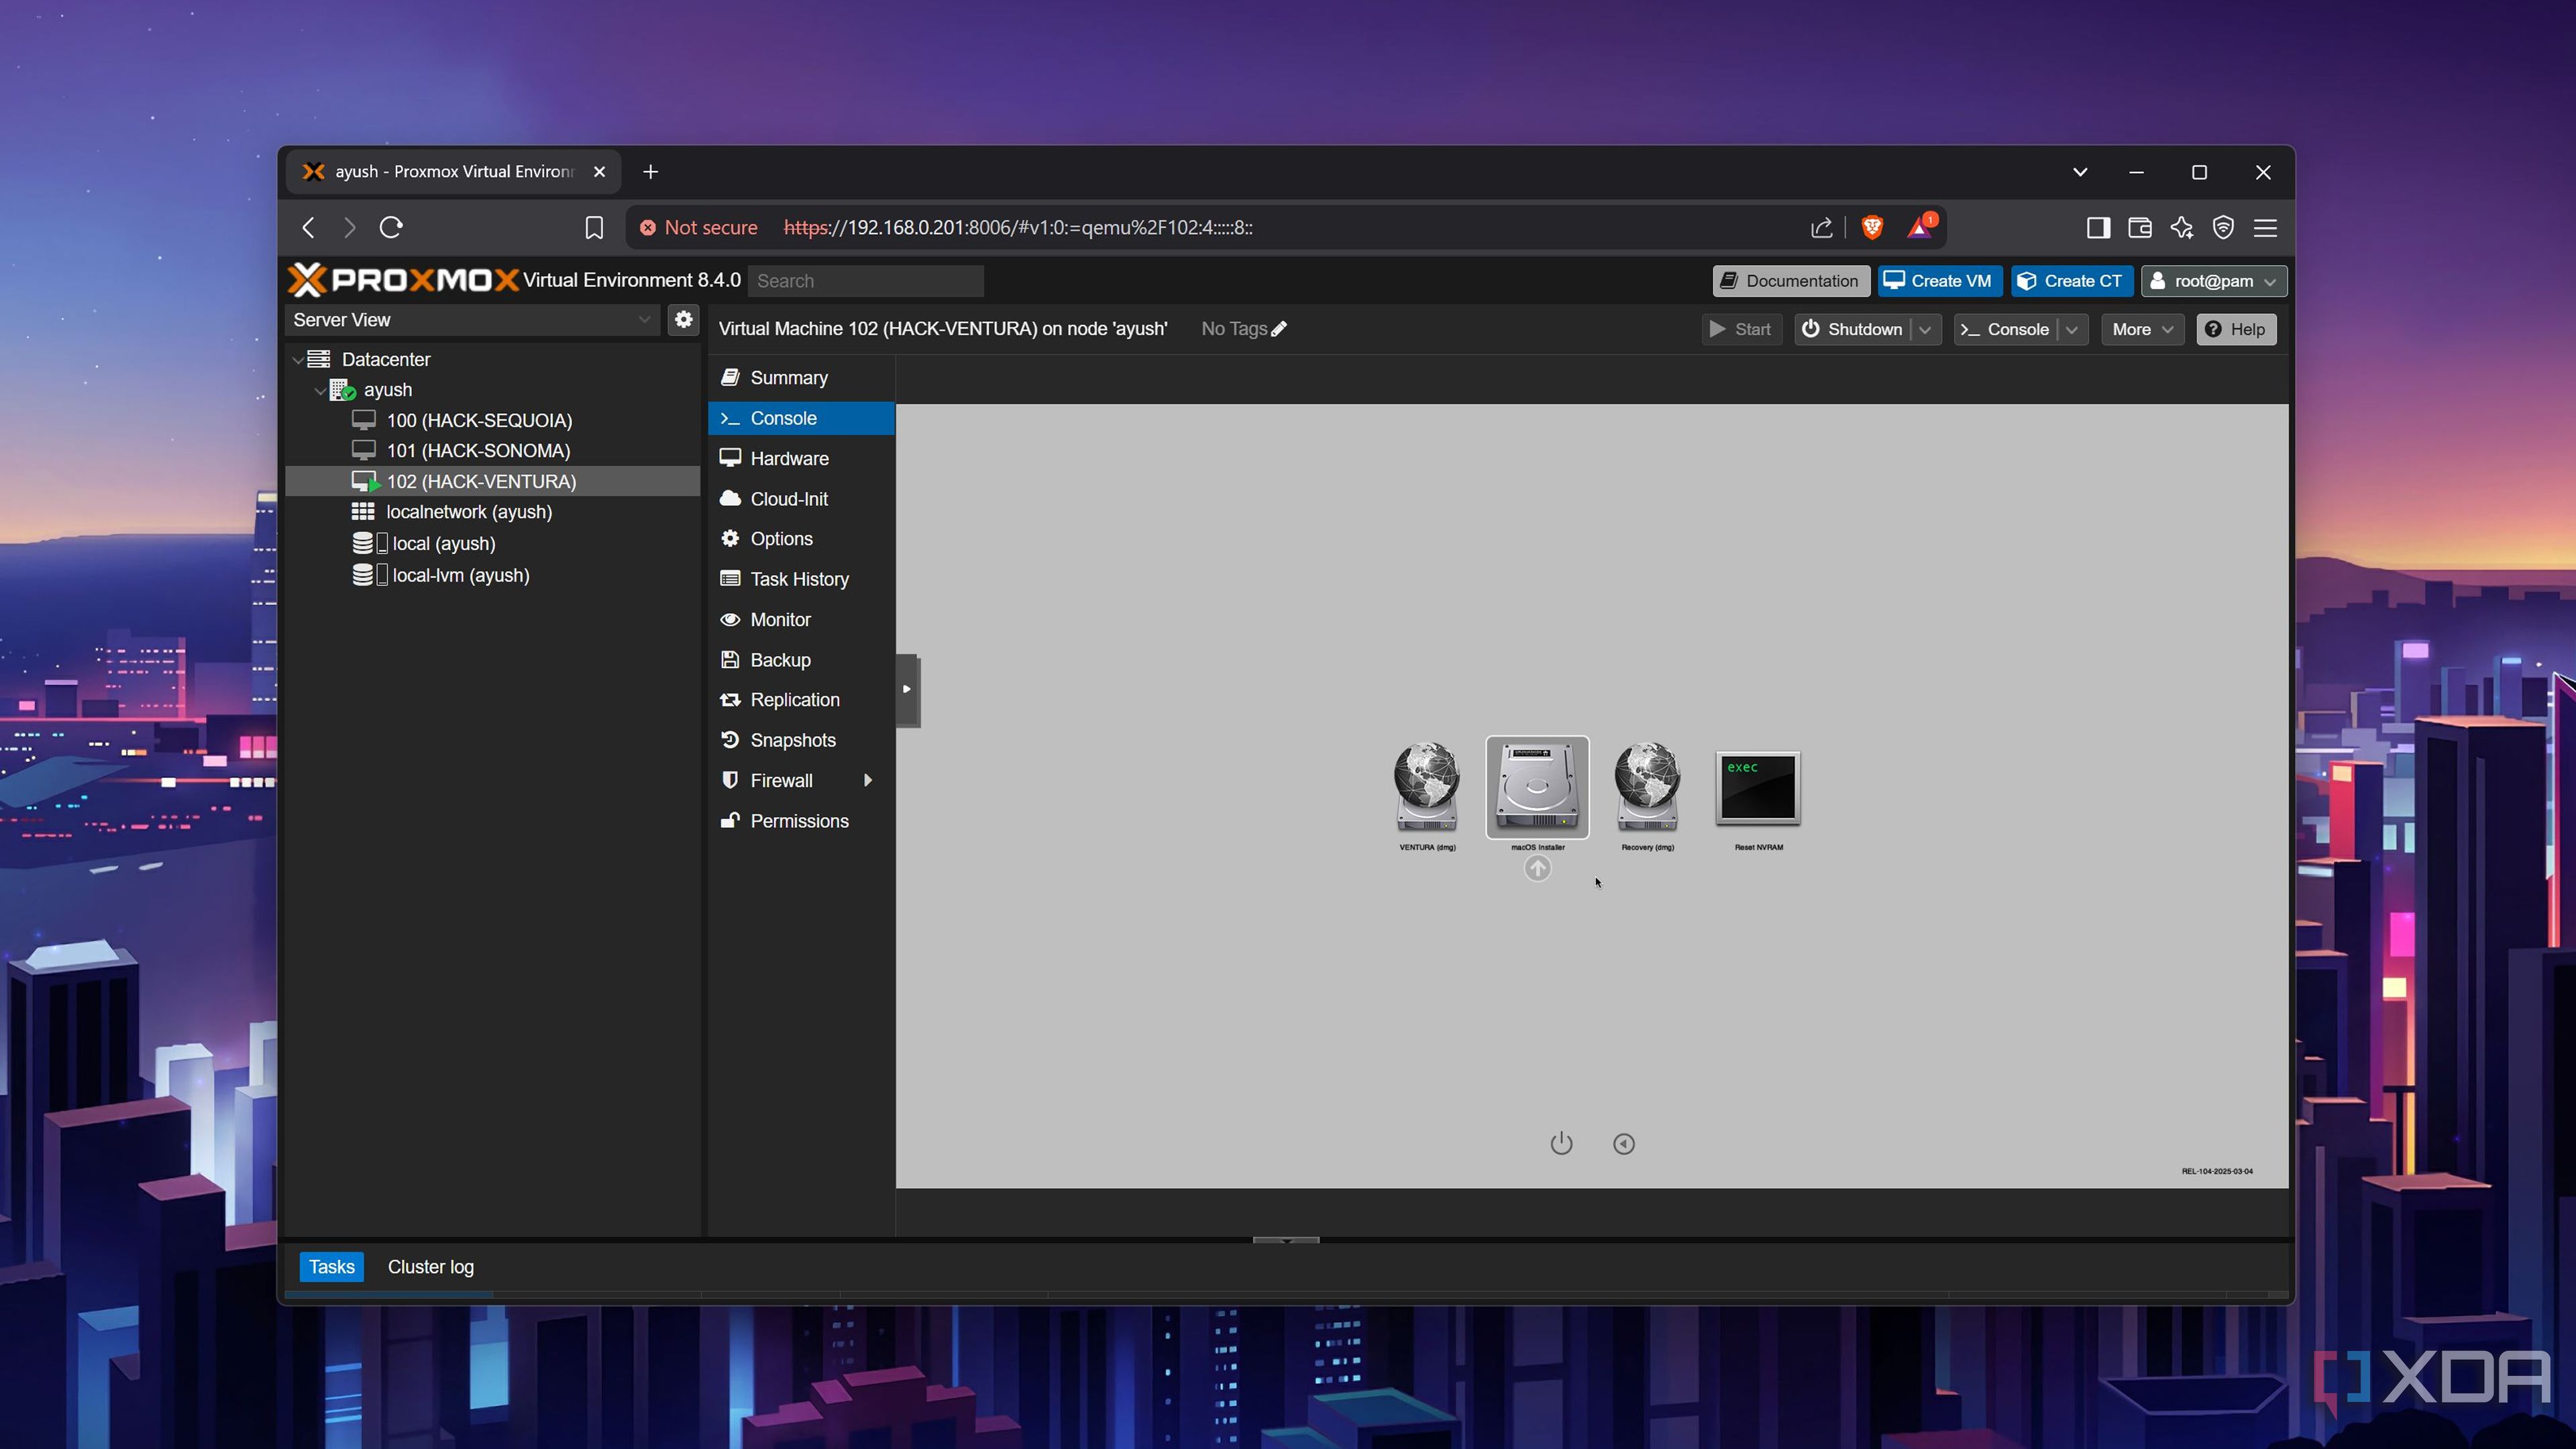Reload the Proxmox page
The height and width of the screenshot is (1449, 2576).
[x=391, y=228]
